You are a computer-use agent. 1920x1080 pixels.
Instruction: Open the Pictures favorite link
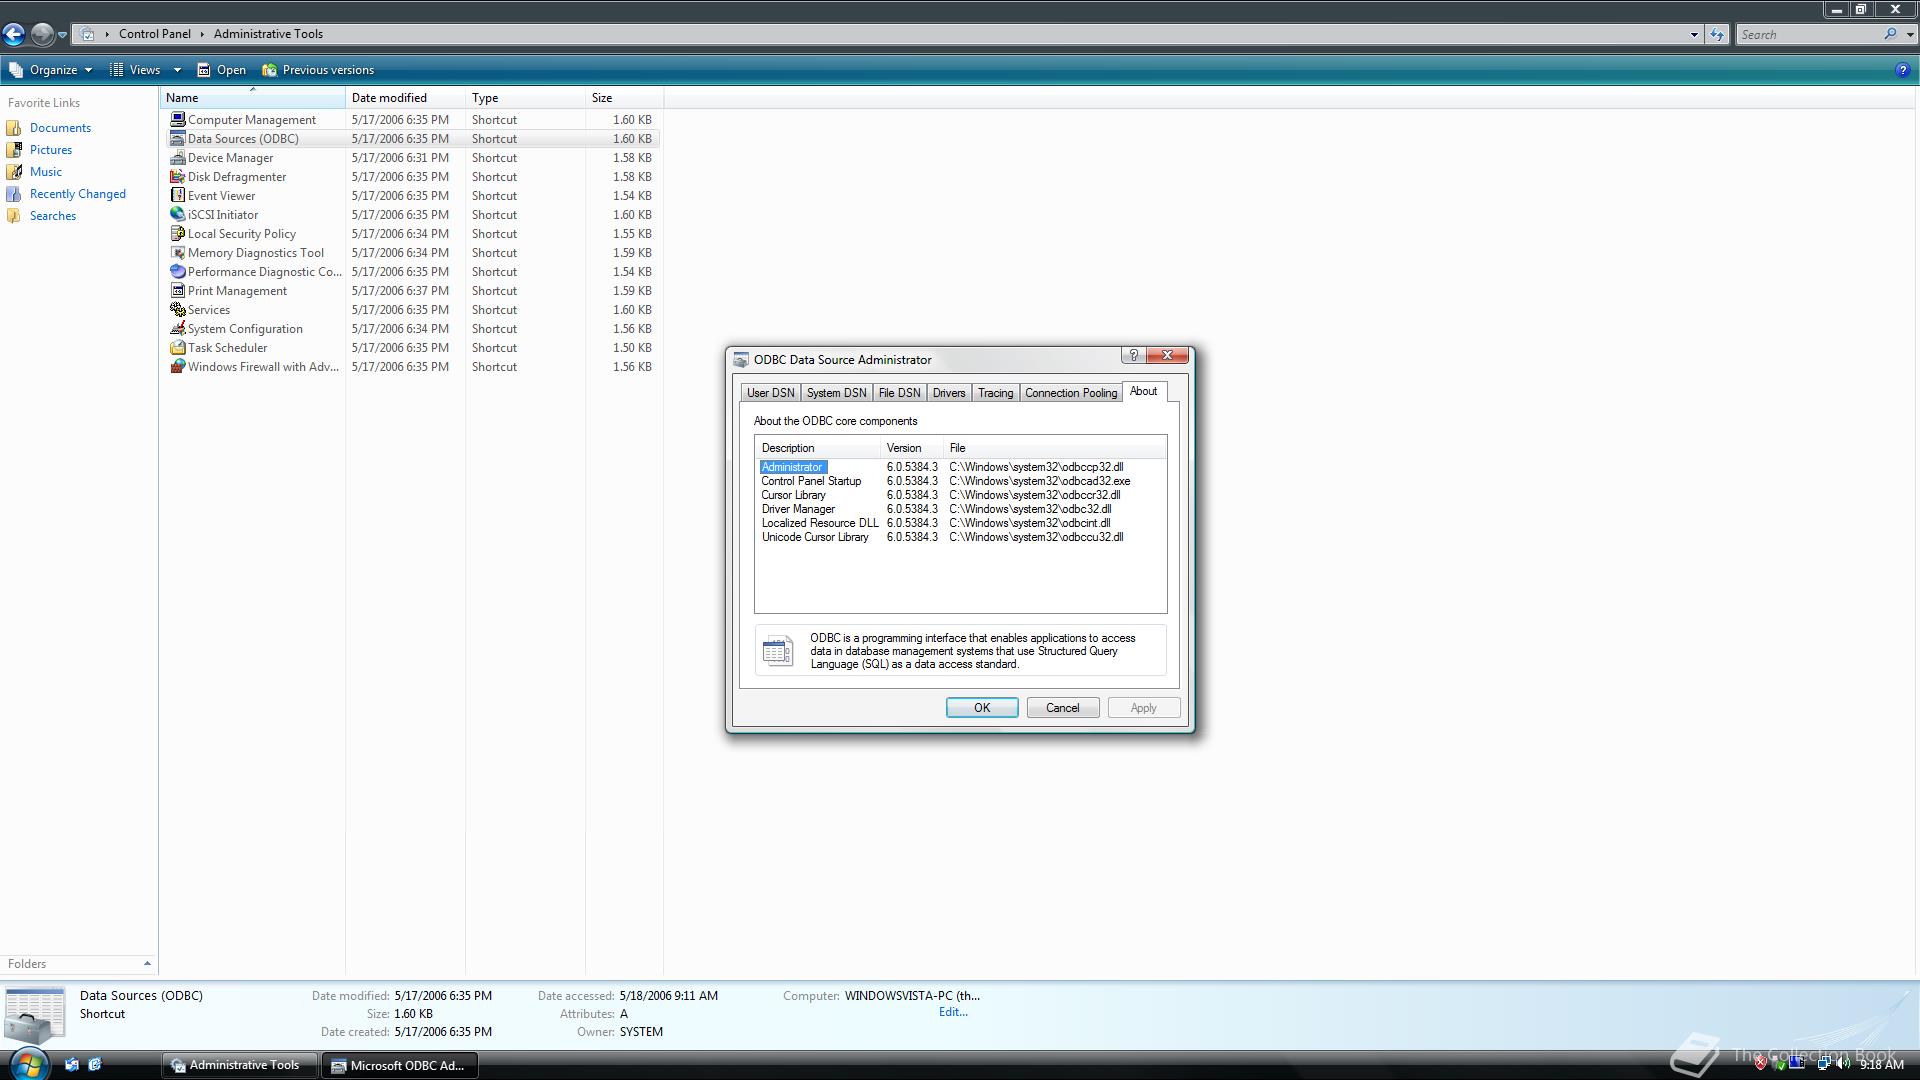(51, 150)
